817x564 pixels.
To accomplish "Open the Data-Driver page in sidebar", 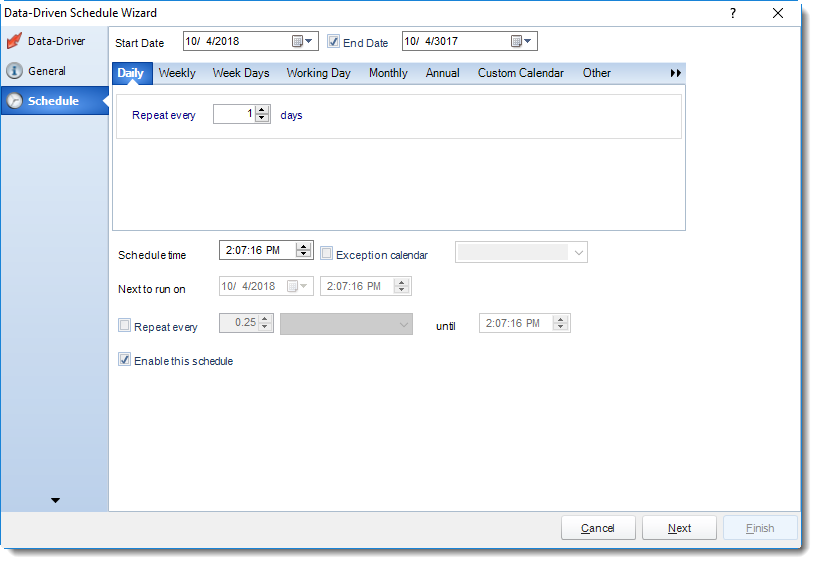I will coord(54,41).
